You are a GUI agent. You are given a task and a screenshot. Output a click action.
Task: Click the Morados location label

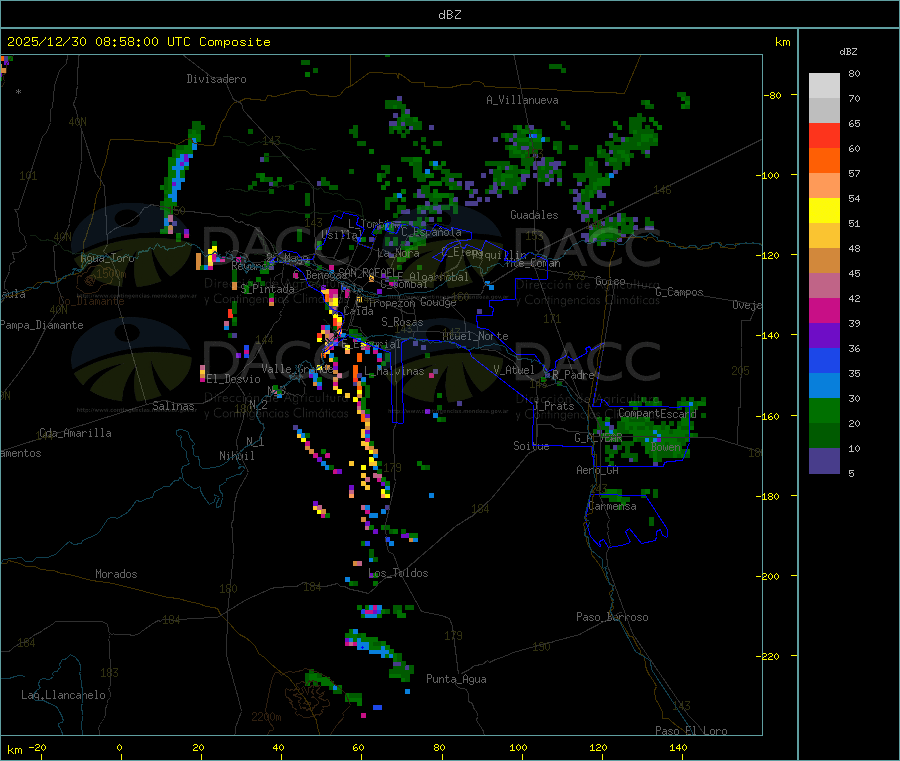[117, 574]
